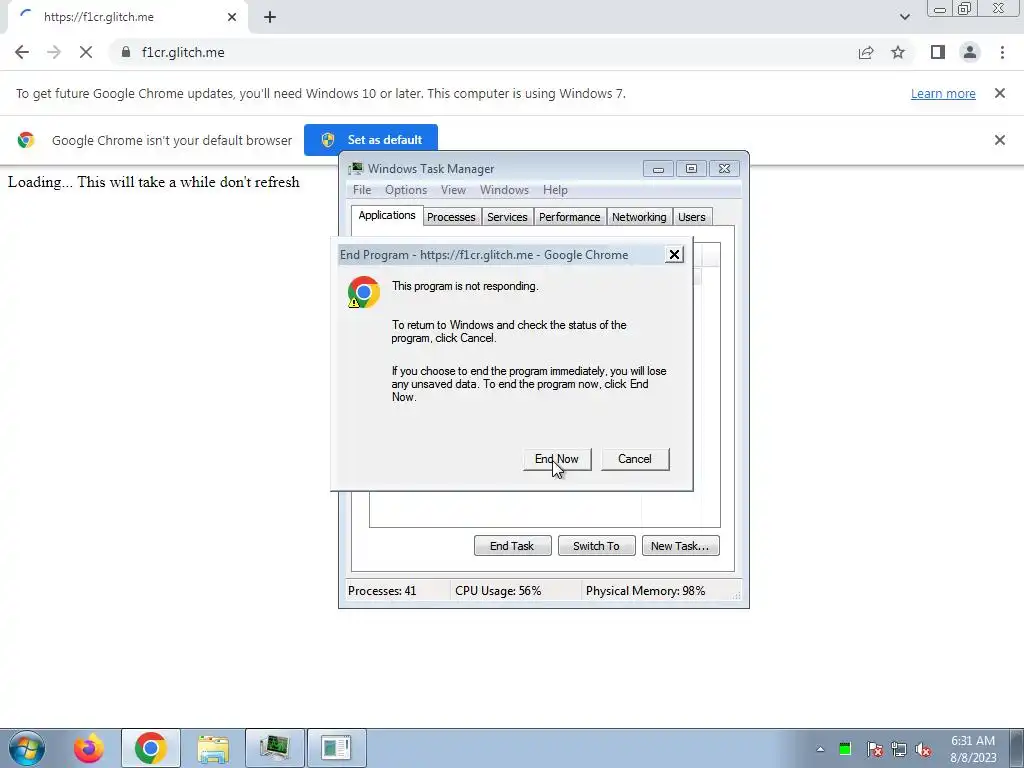Bookmark this page with the star icon
The width and height of the screenshot is (1024, 768).
[x=898, y=52]
